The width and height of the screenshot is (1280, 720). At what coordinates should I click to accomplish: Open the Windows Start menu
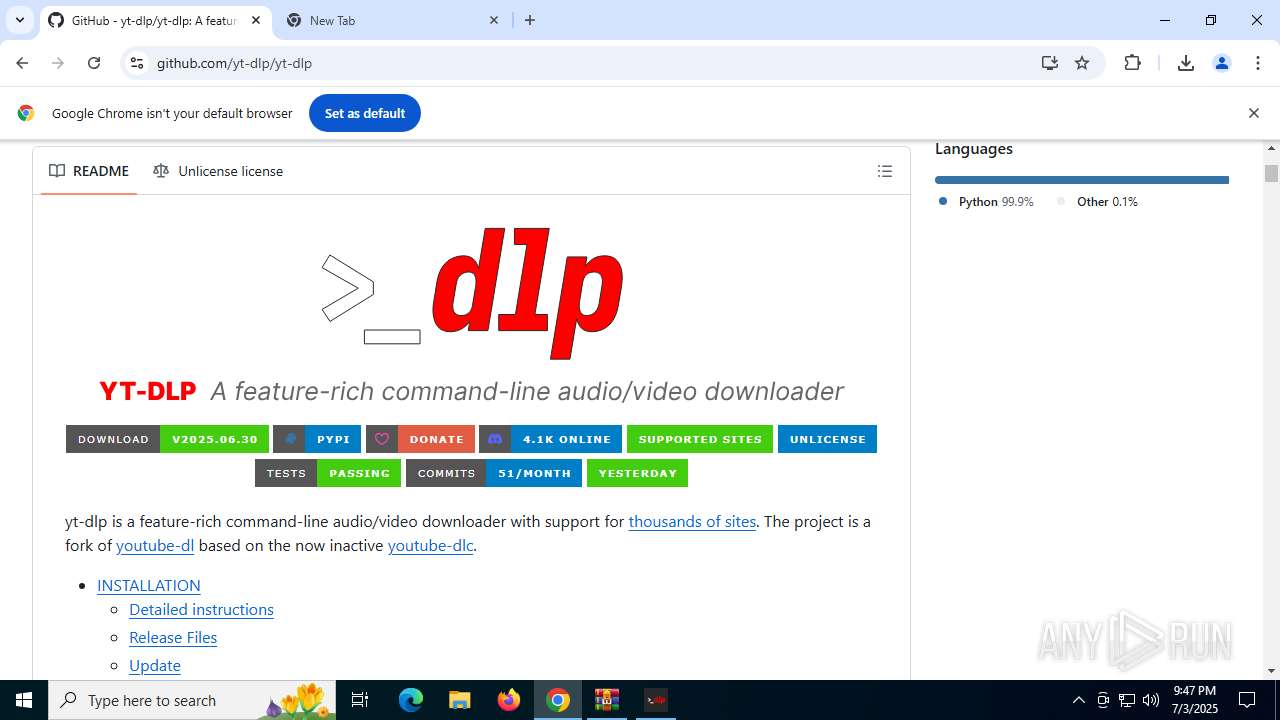pyautogui.click(x=24, y=700)
